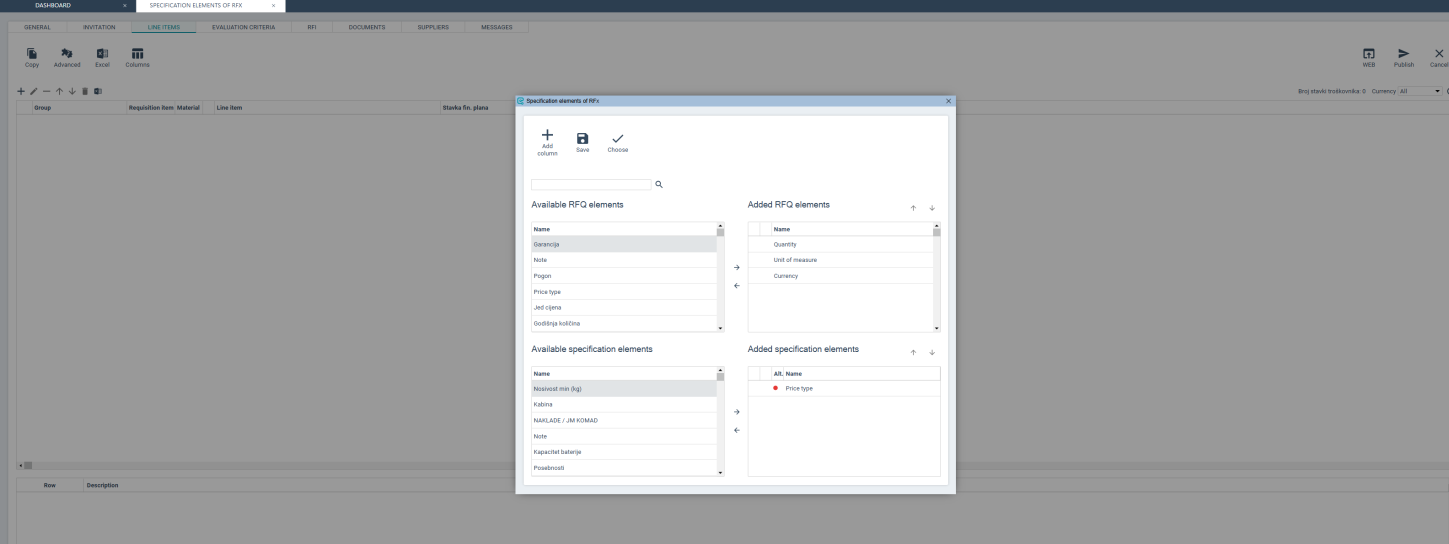Click the search magnifier icon
The height and width of the screenshot is (544, 1449).
point(659,185)
